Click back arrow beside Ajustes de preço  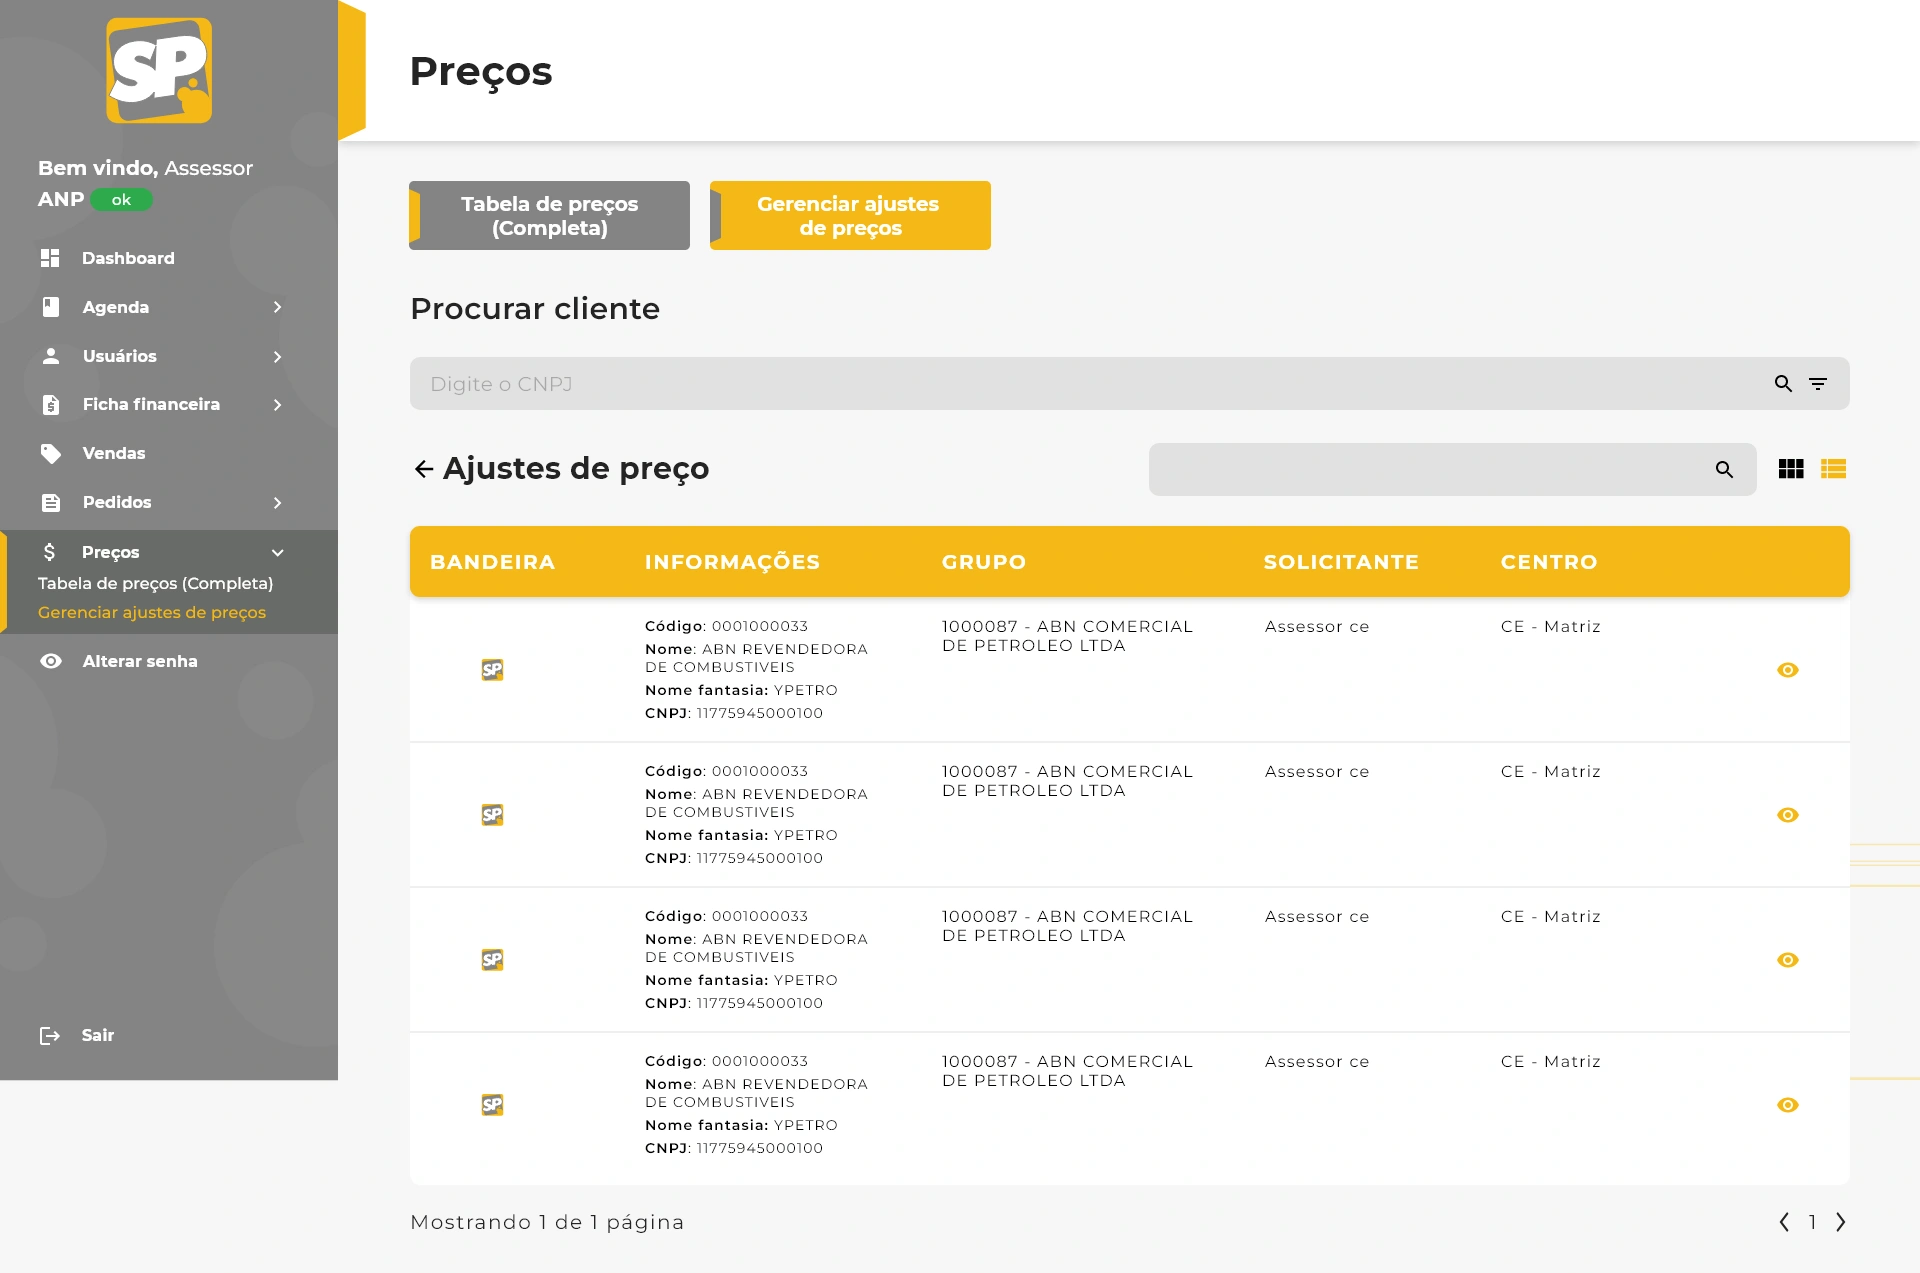(x=423, y=469)
